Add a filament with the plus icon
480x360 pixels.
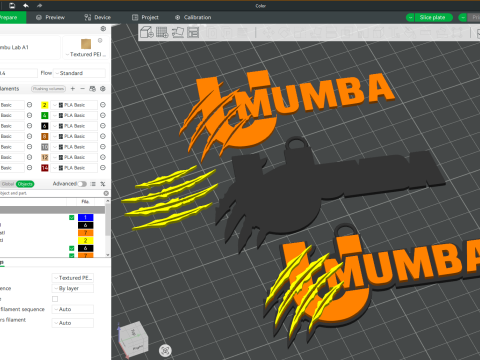tap(73, 89)
